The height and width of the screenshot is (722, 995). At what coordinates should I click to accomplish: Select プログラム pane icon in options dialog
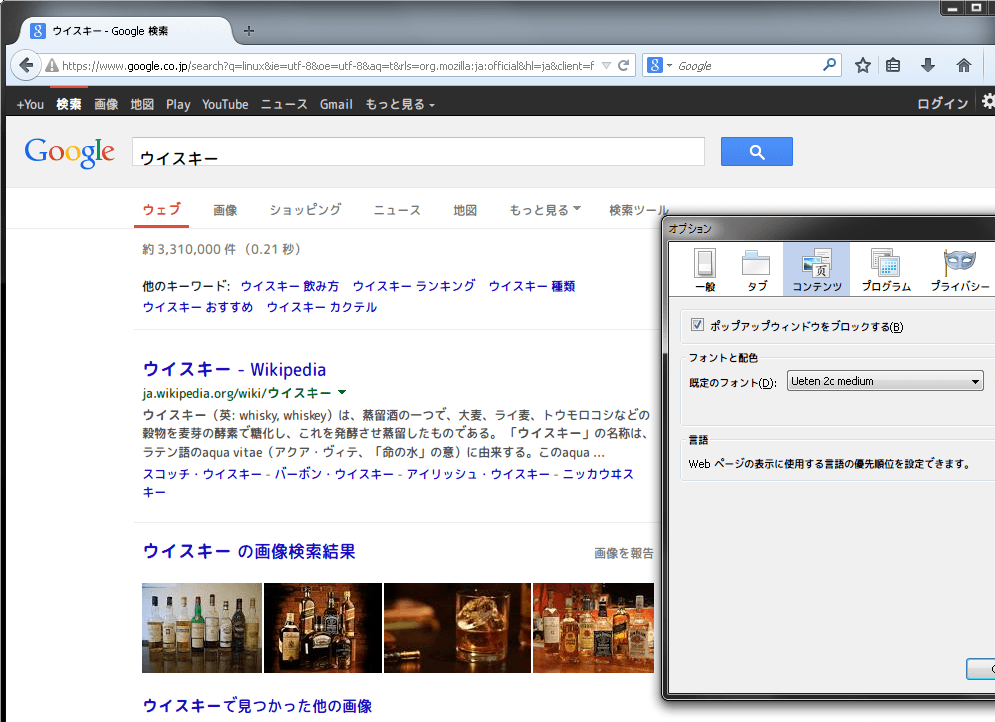coord(886,270)
